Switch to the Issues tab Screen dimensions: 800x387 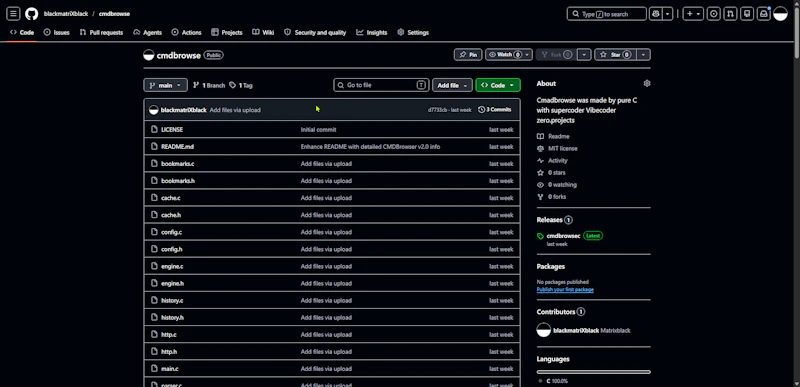pos(57,33)
